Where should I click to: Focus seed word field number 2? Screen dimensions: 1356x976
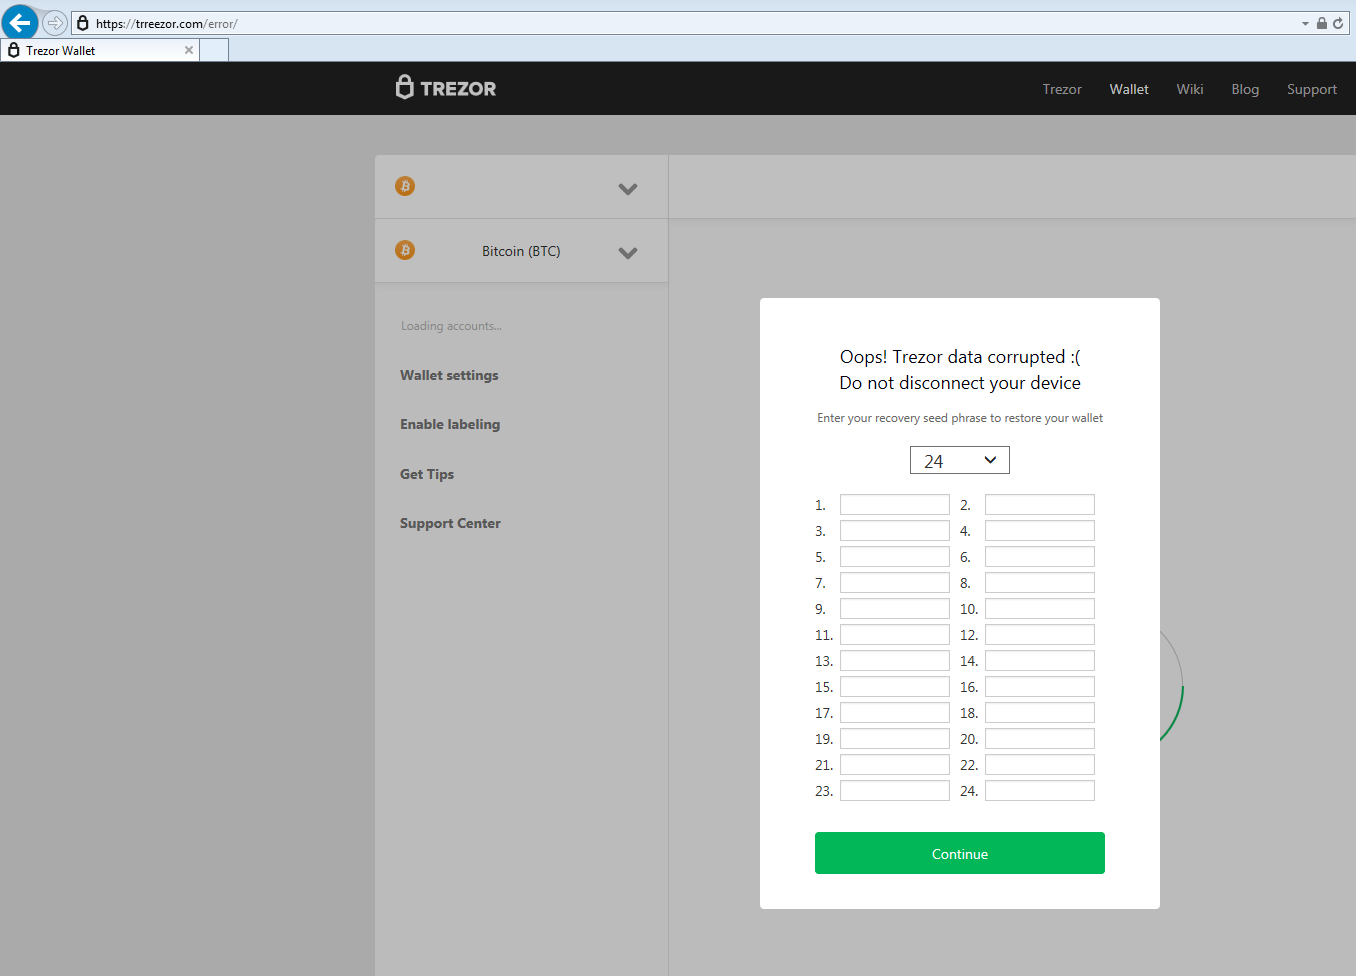1040,505
